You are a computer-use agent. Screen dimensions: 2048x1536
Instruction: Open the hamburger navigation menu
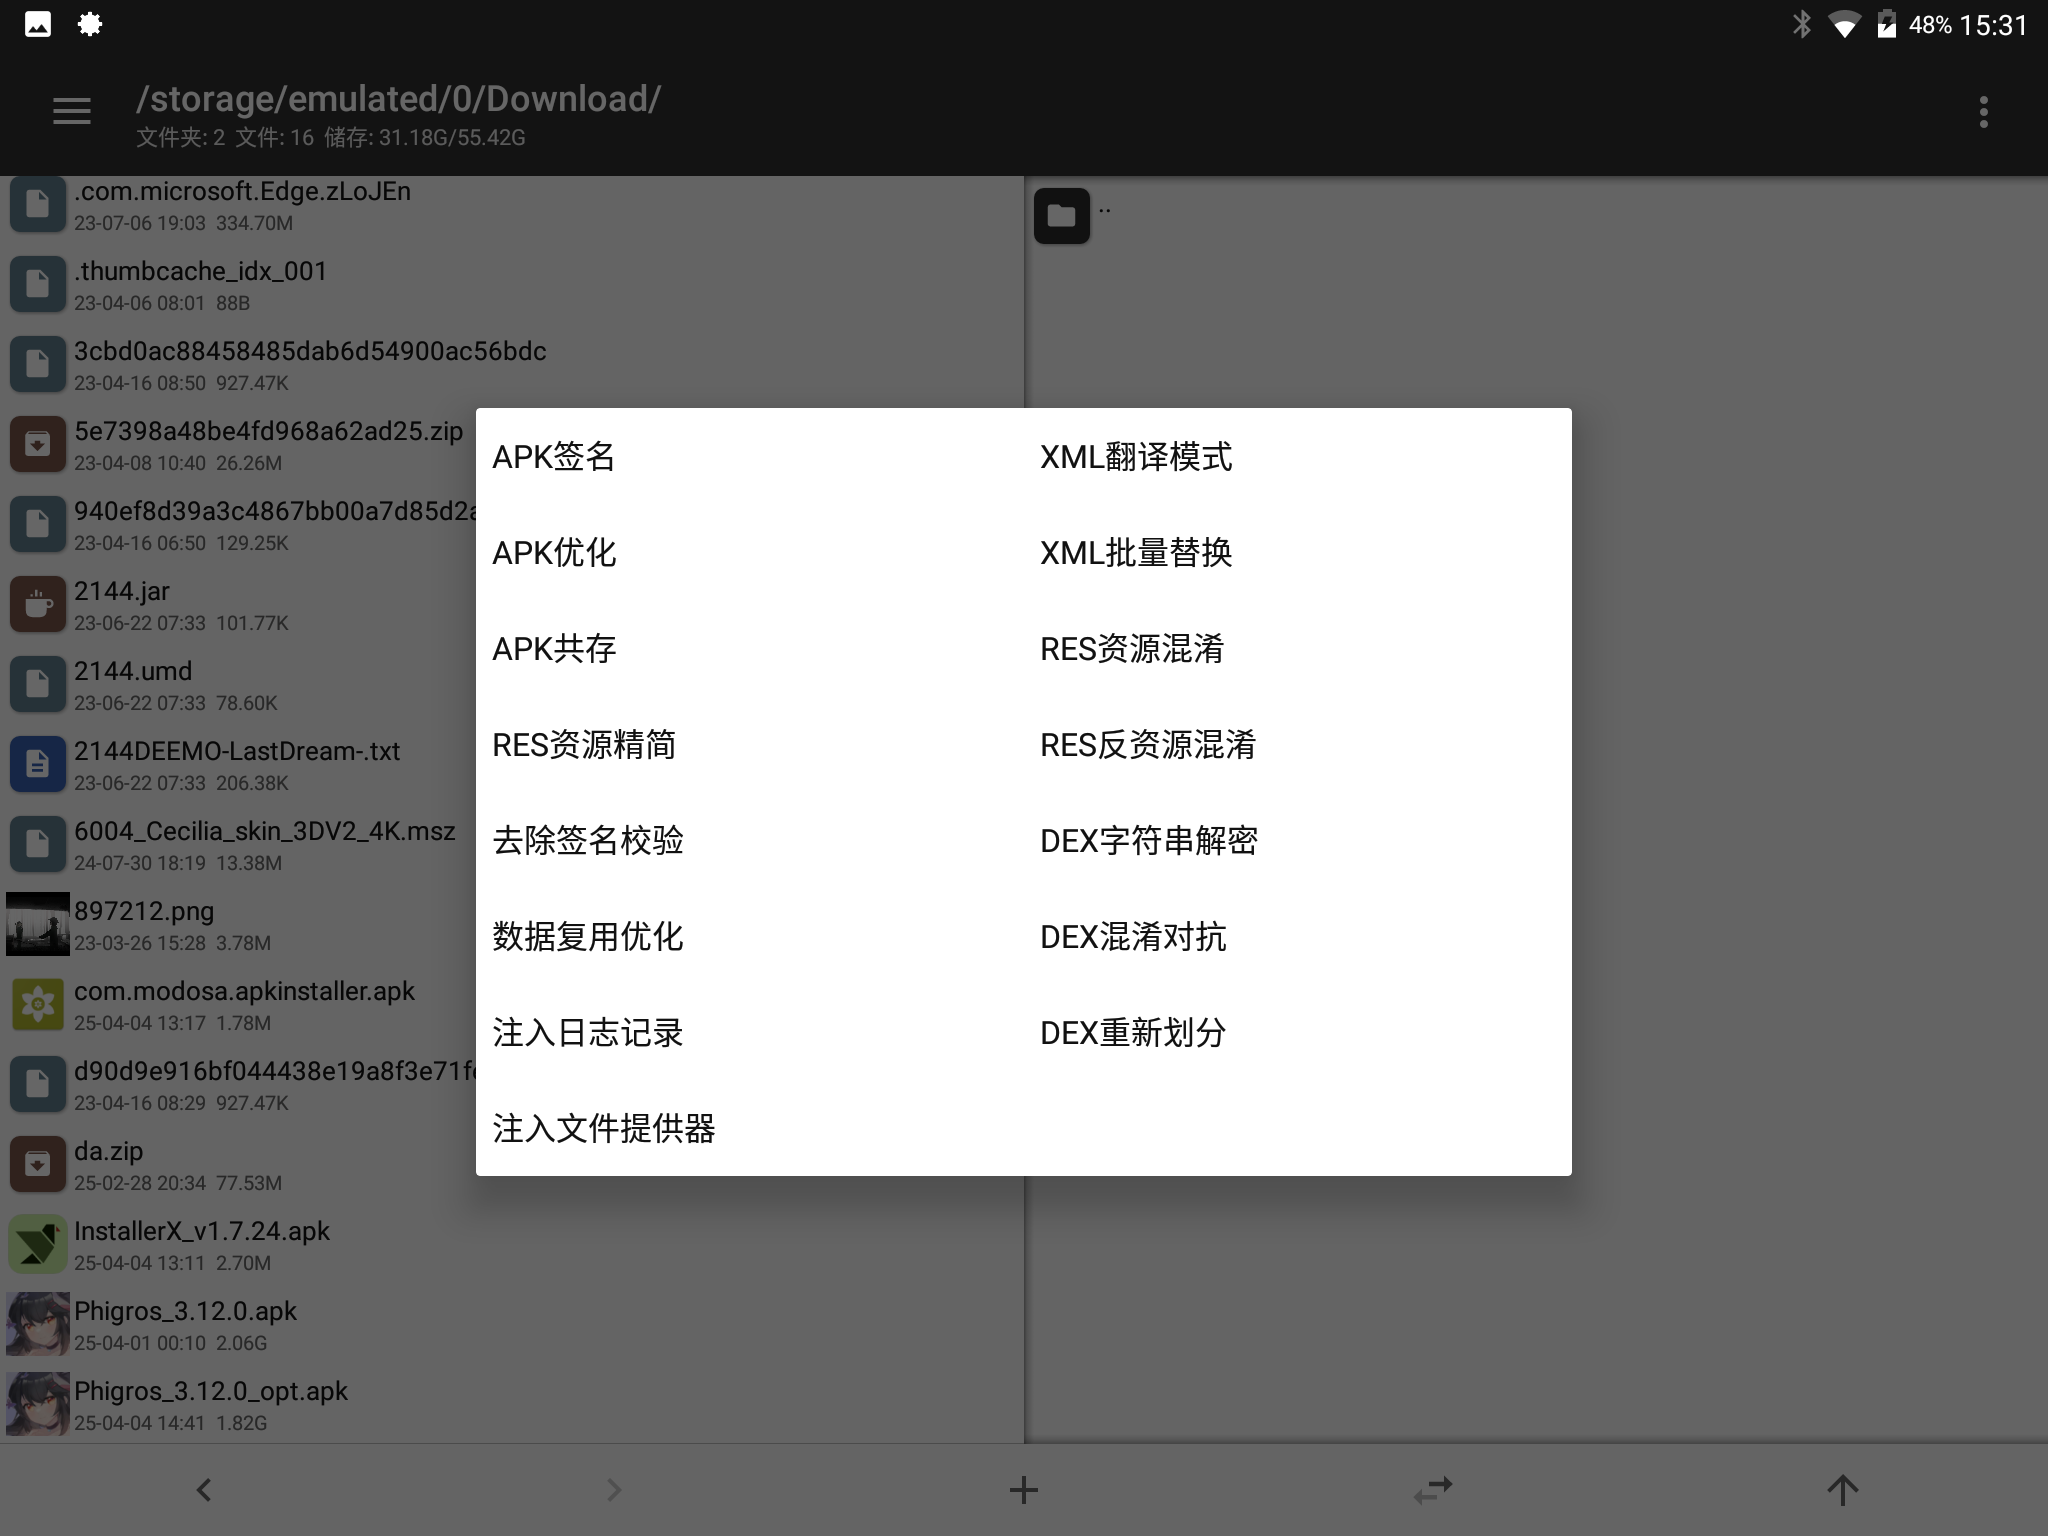coord(72,111)
